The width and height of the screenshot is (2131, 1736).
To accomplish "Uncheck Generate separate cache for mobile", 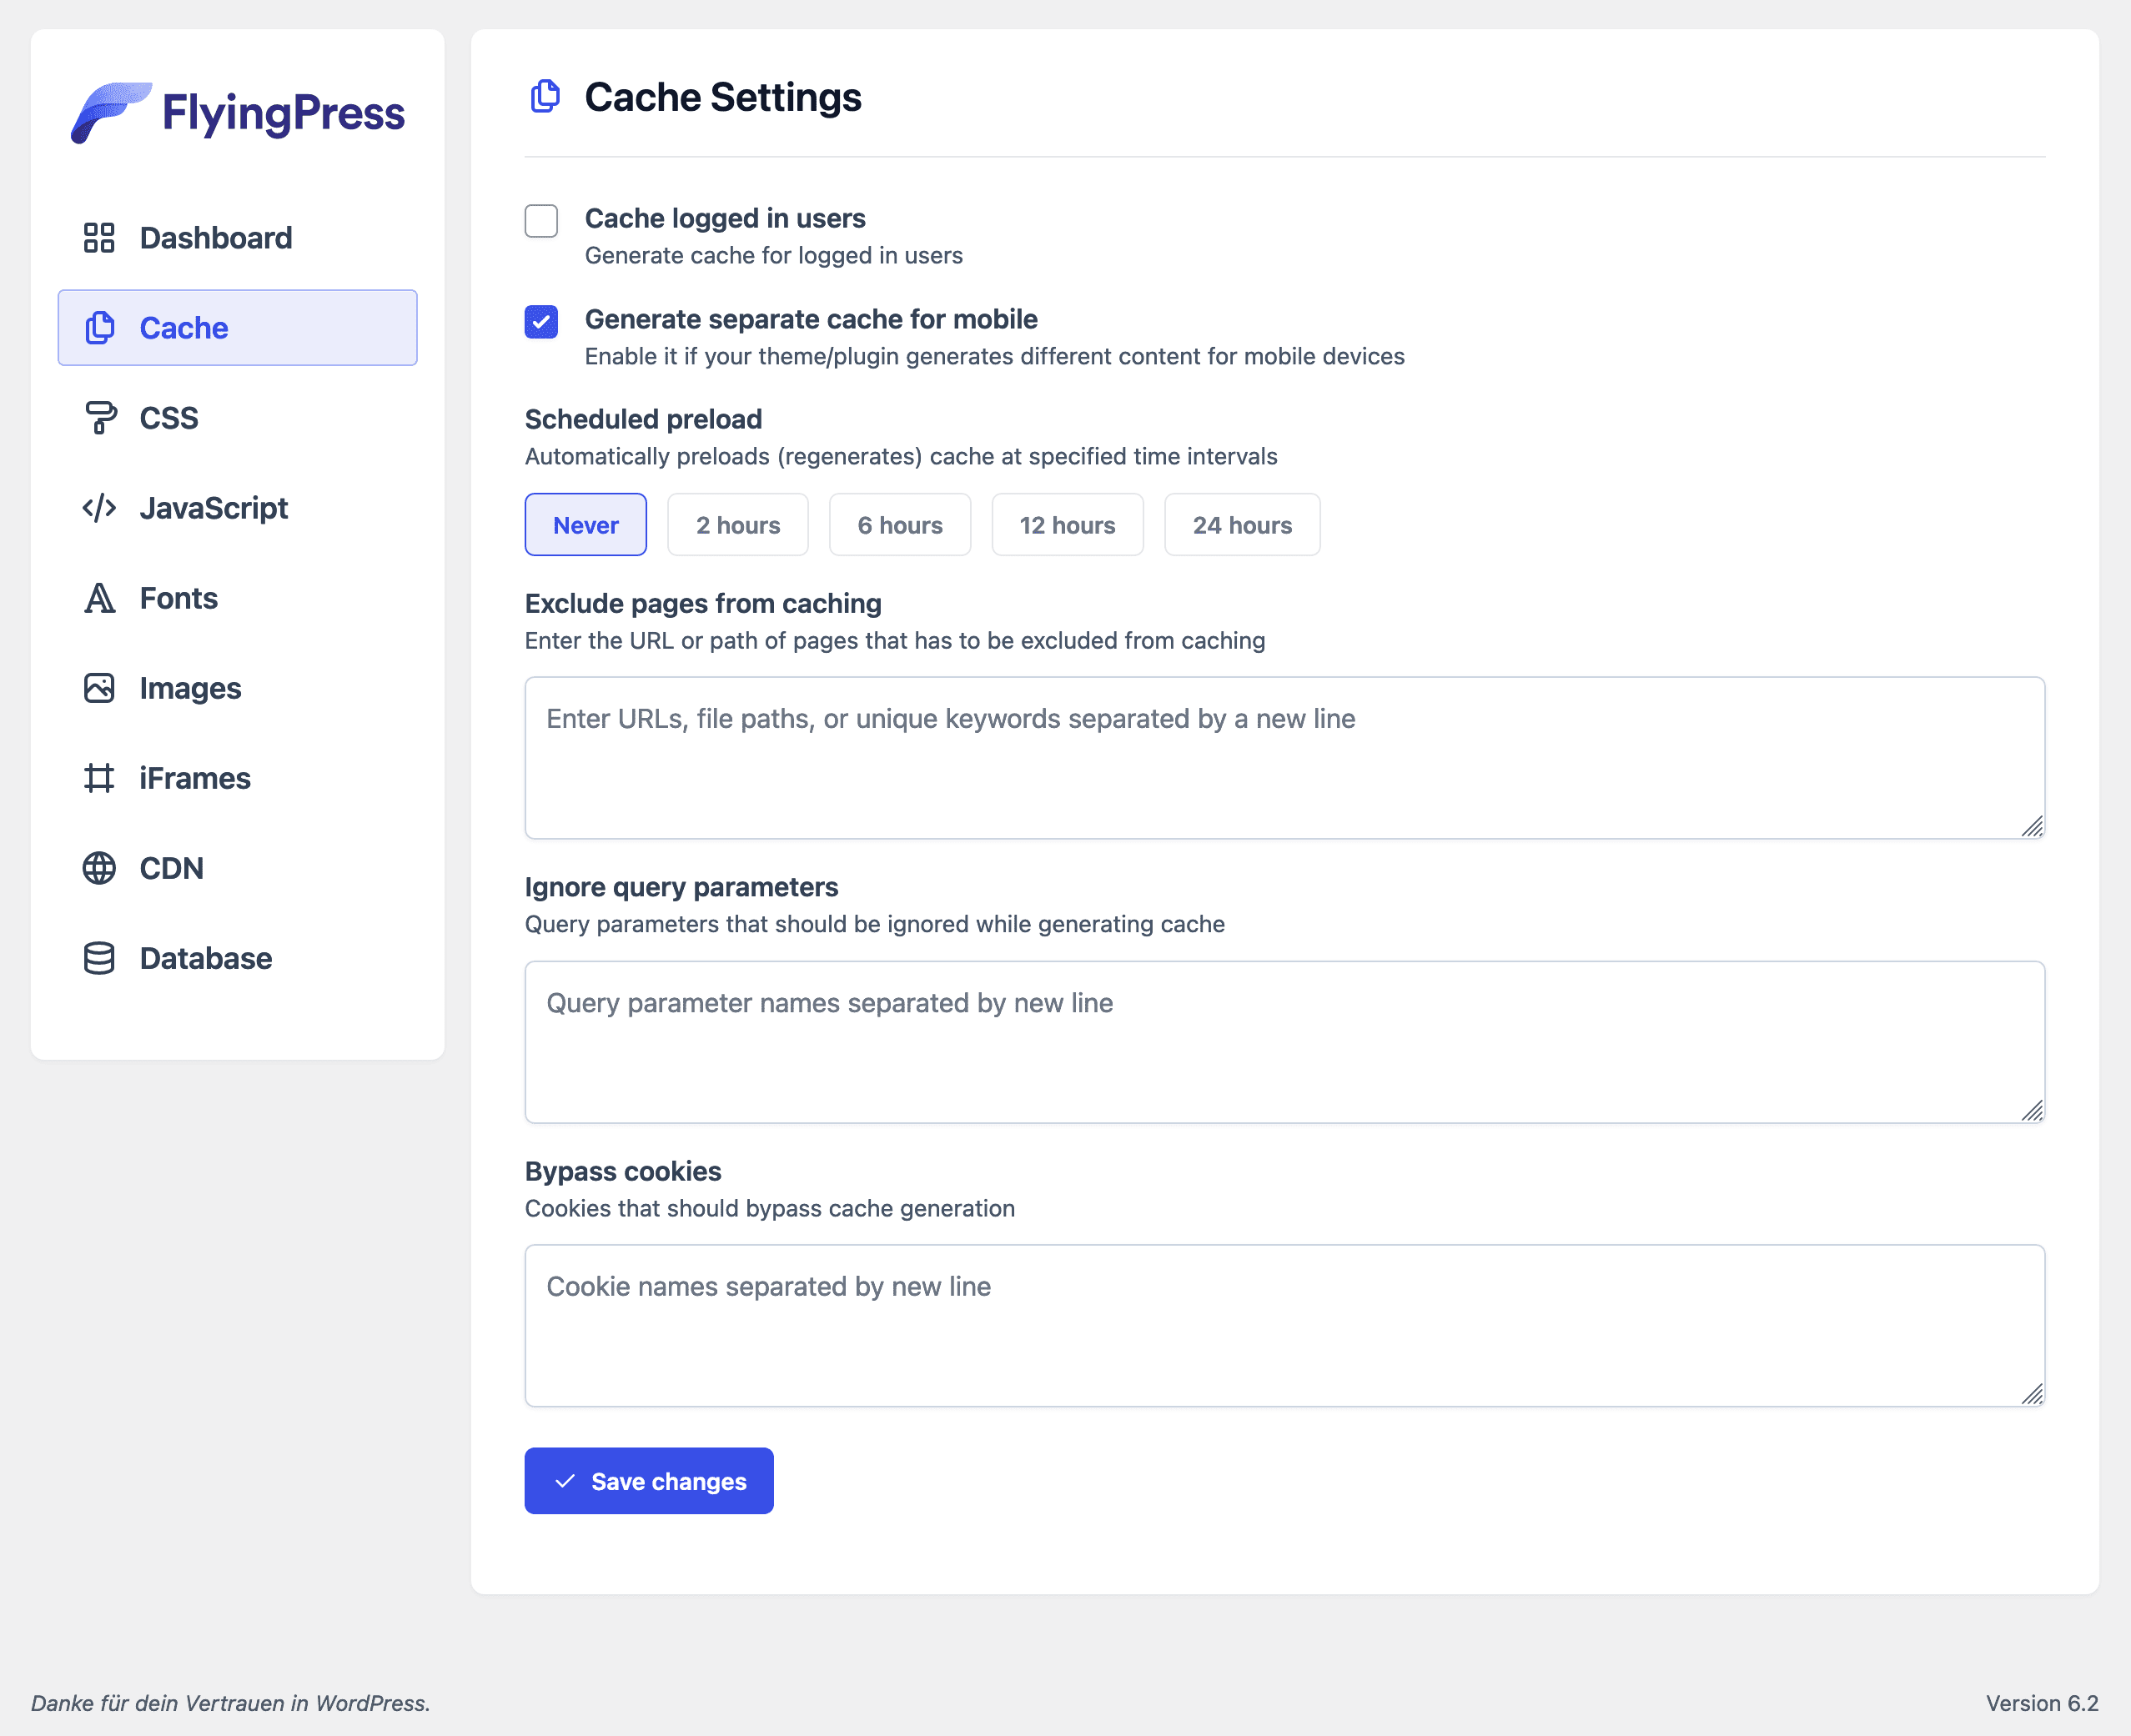I will pyautogui.click(x=541, y=322).
